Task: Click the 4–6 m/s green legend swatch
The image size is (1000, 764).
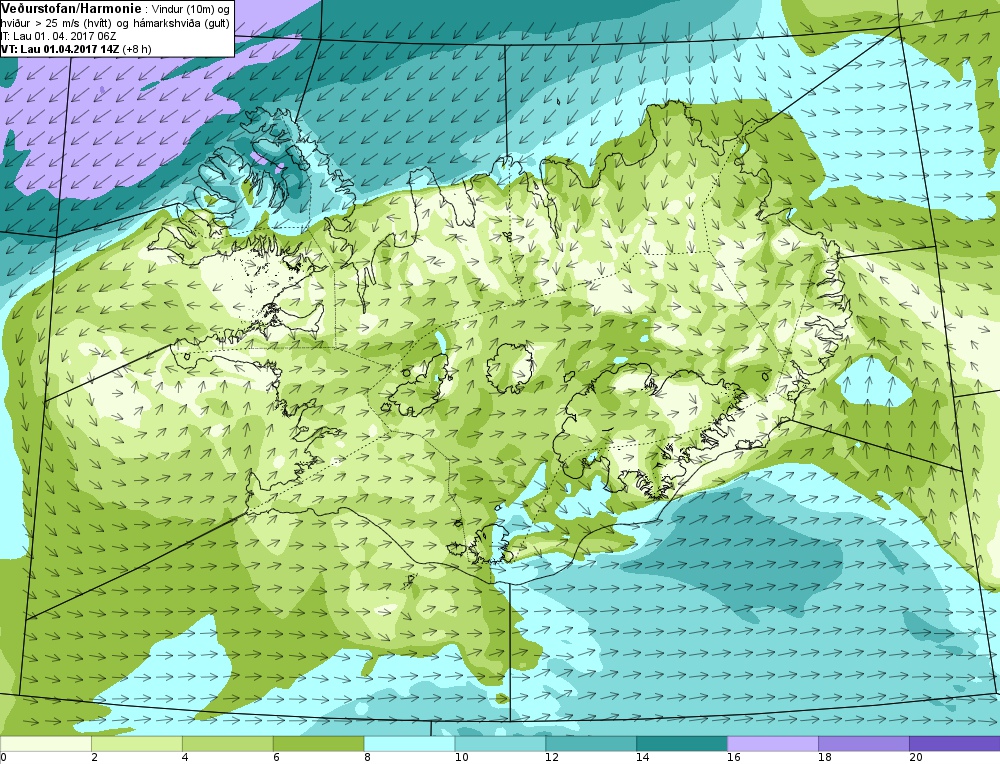Action: click(228, 744)
